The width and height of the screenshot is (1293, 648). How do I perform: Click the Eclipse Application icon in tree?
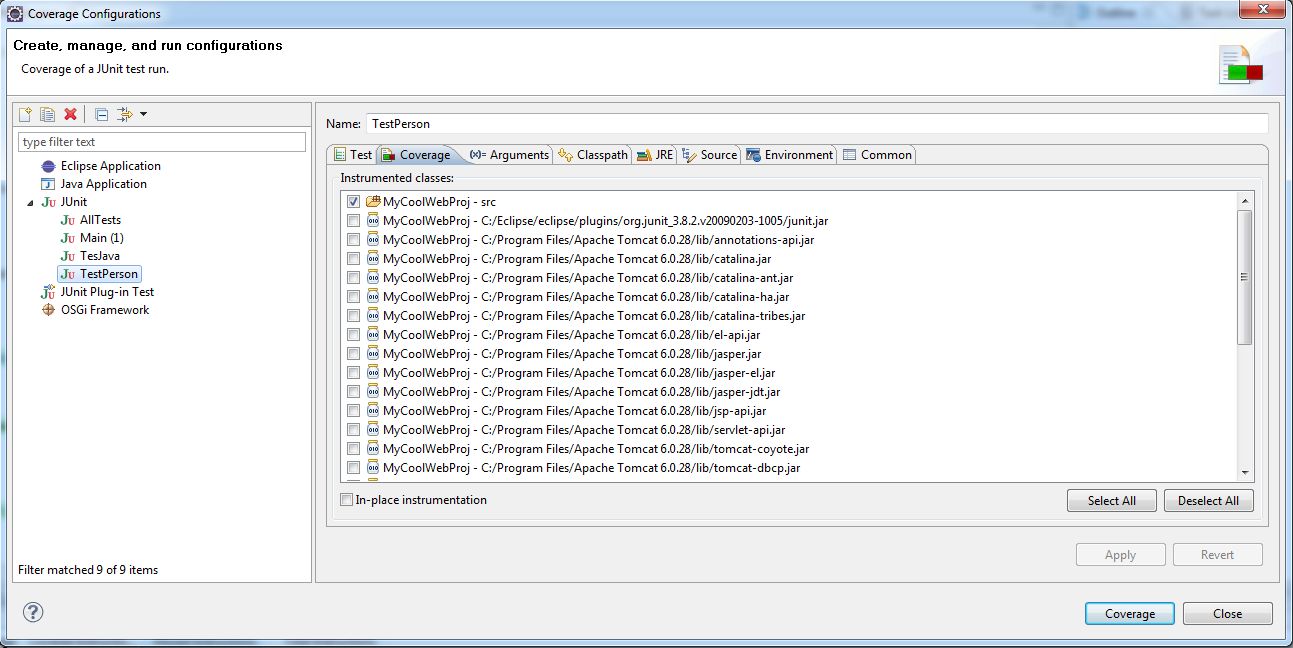click(48, 166)
